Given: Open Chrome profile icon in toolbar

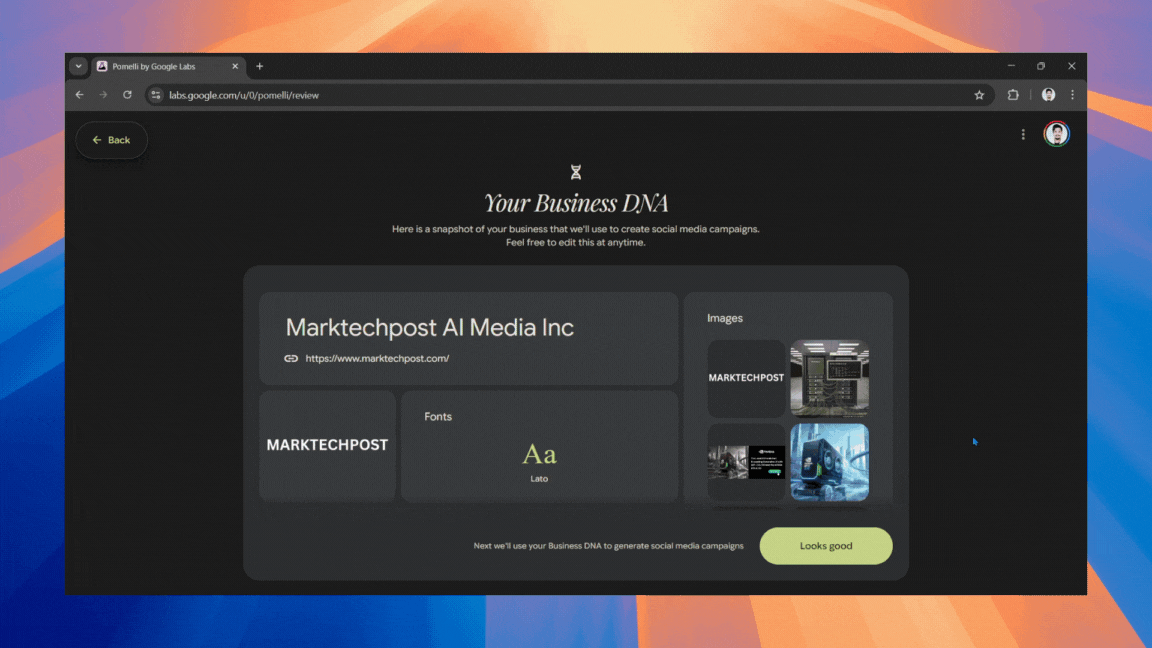Looking at the screenshot, I should (1048, 95).
